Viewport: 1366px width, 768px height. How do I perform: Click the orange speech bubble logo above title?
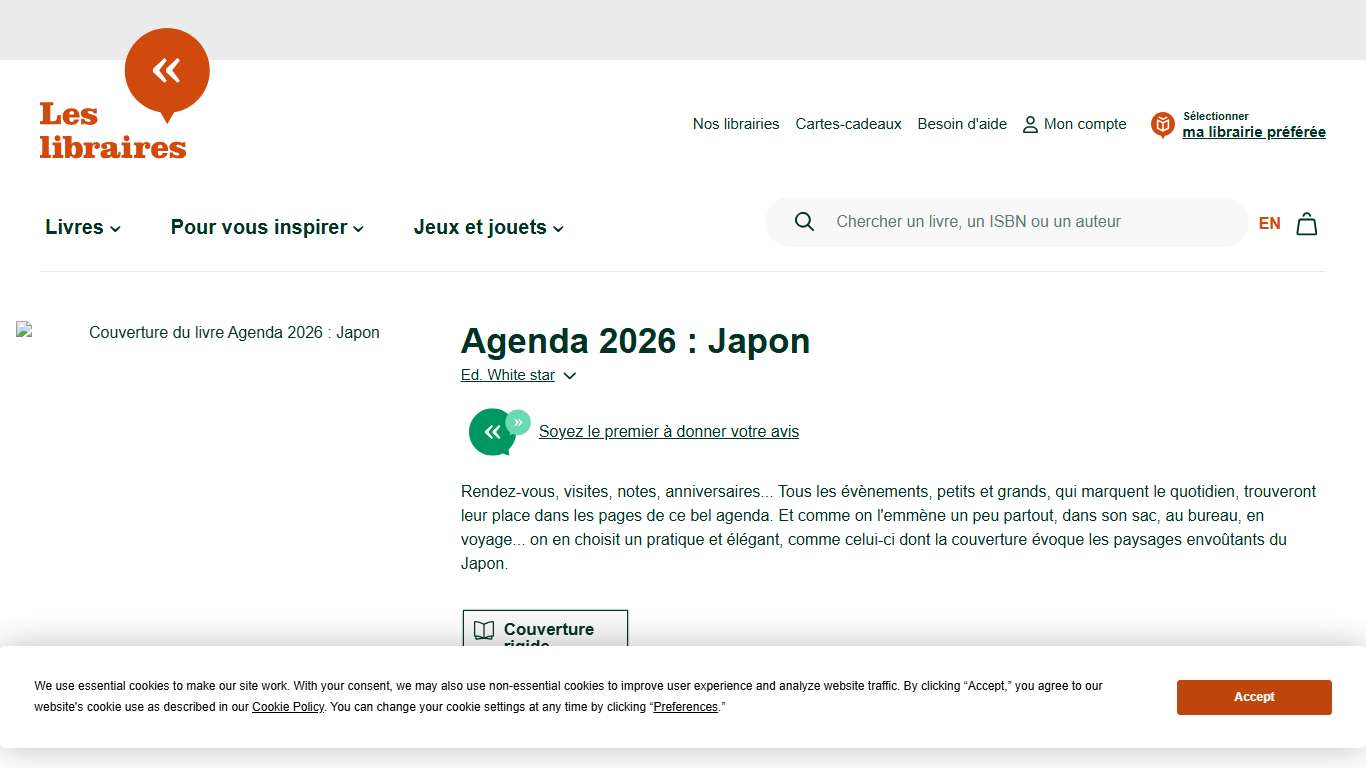point(166,69)
